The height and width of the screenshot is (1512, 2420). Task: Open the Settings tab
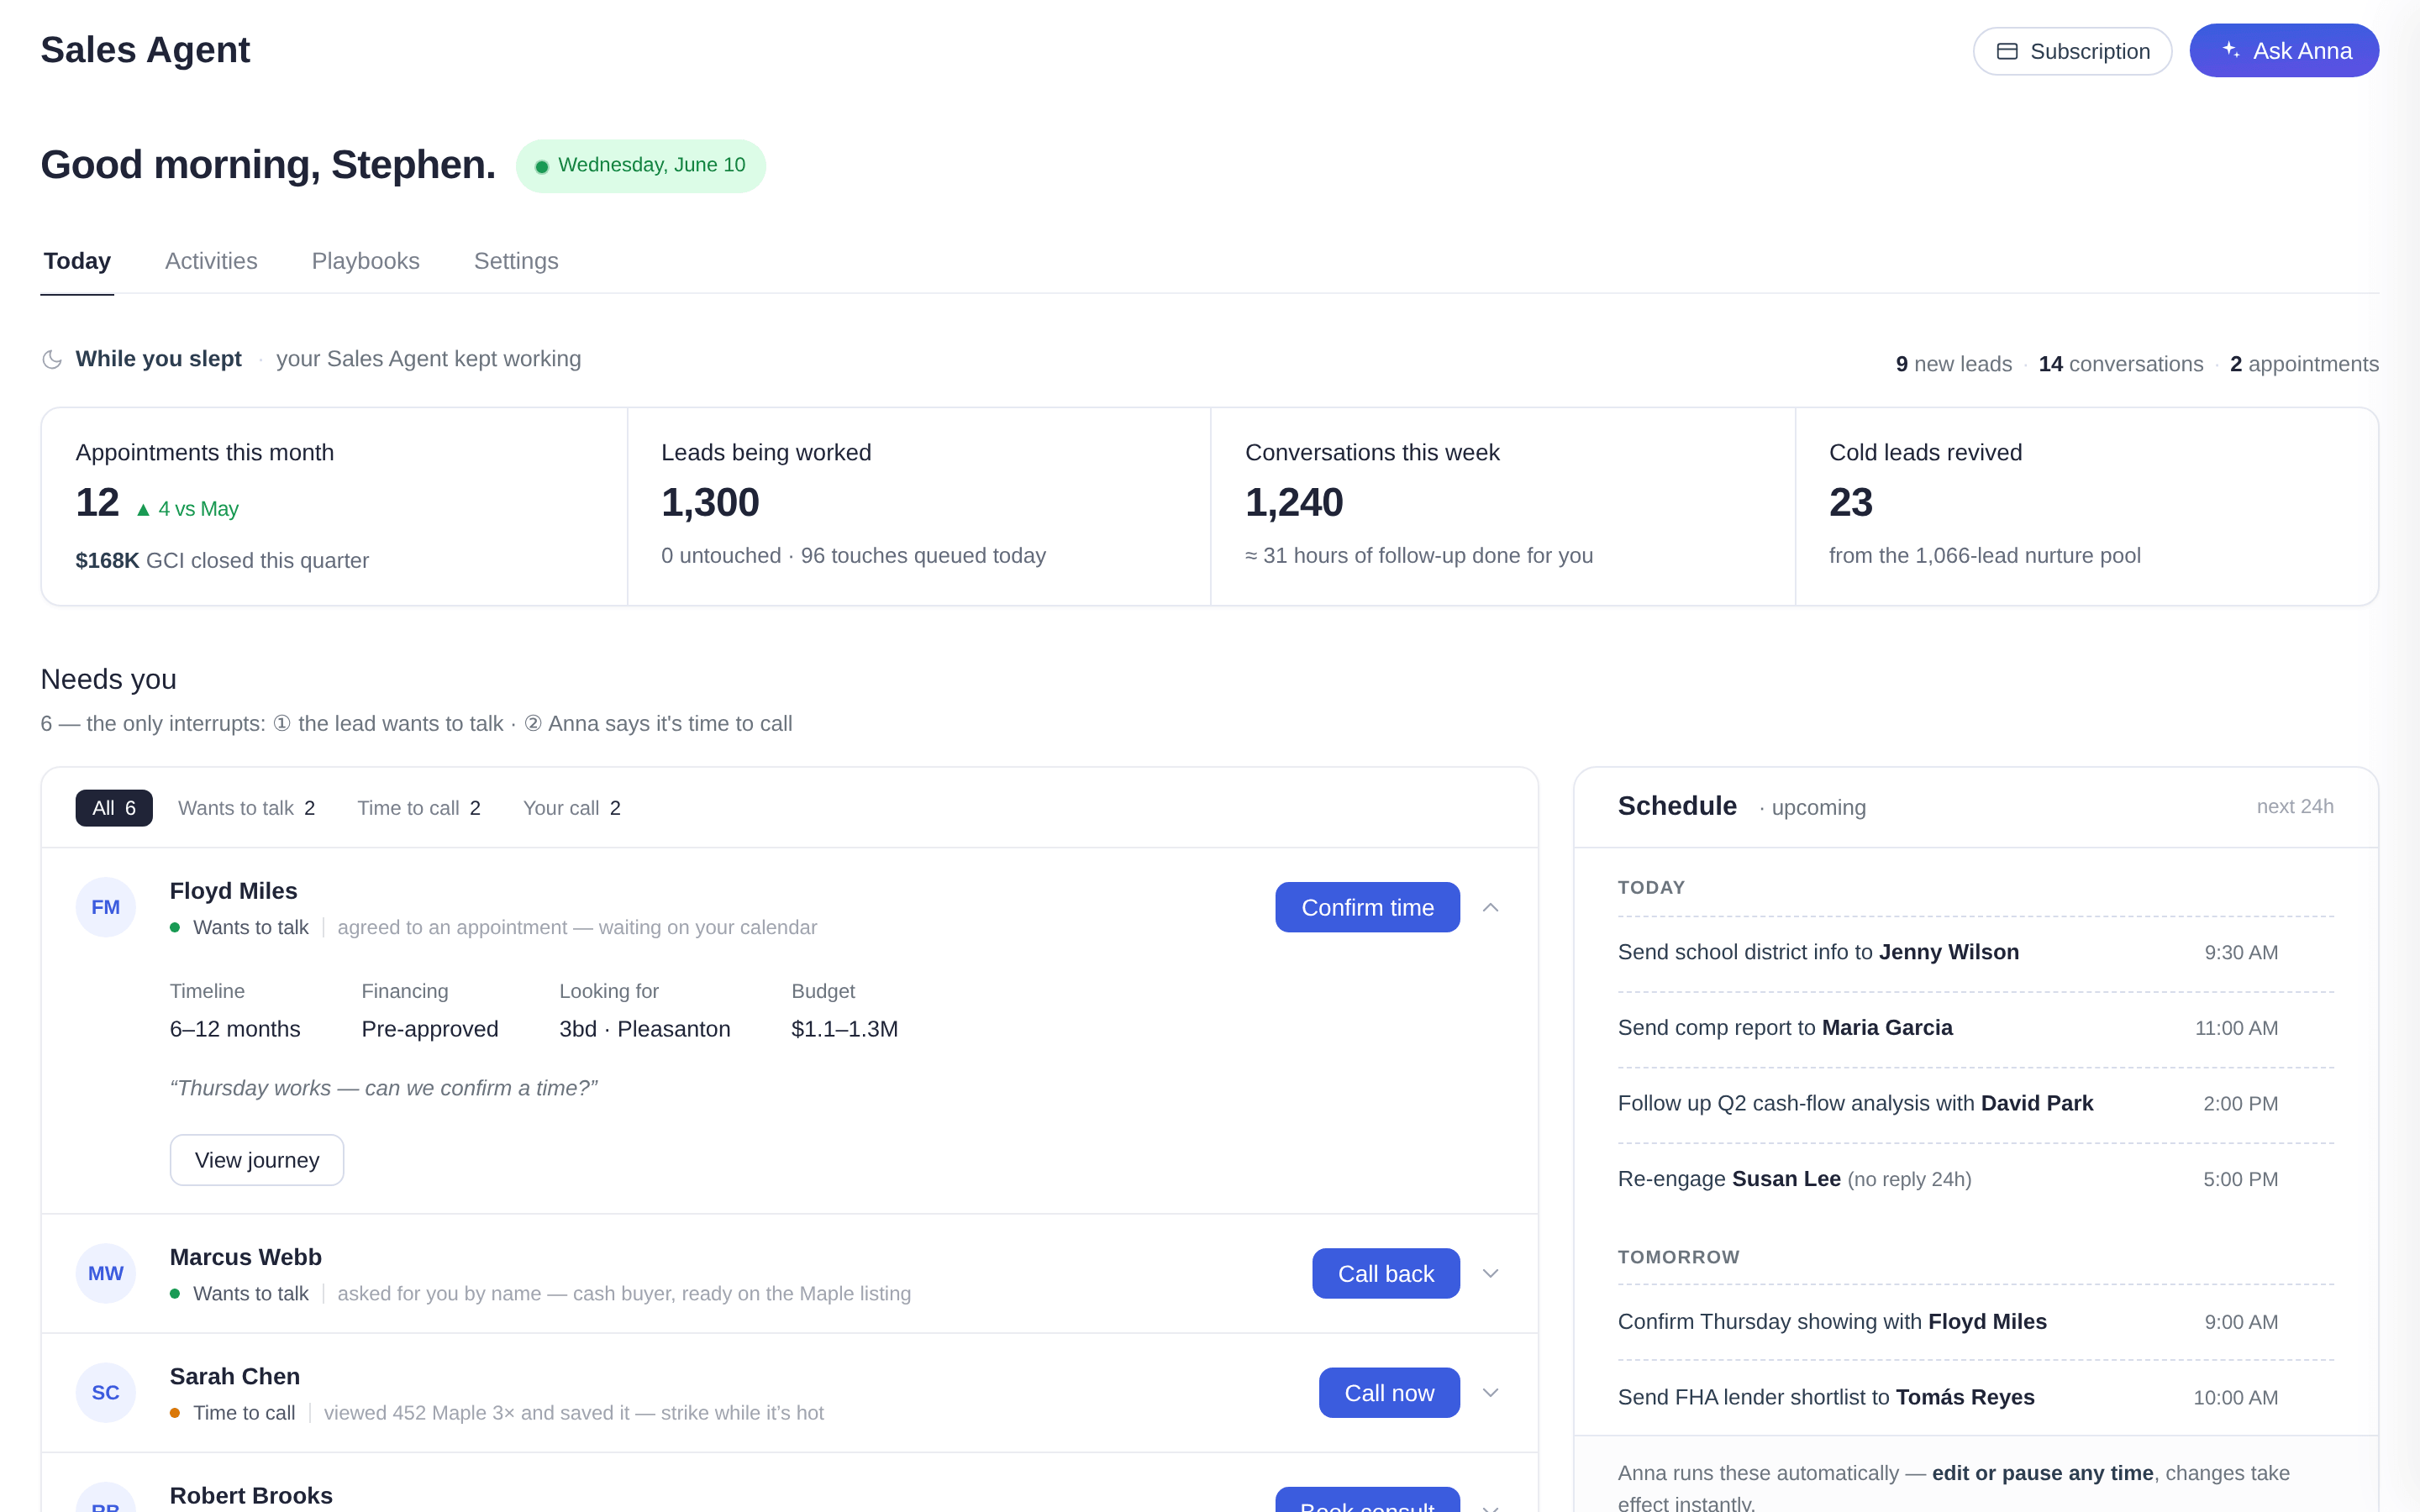(x=516, y=261)
